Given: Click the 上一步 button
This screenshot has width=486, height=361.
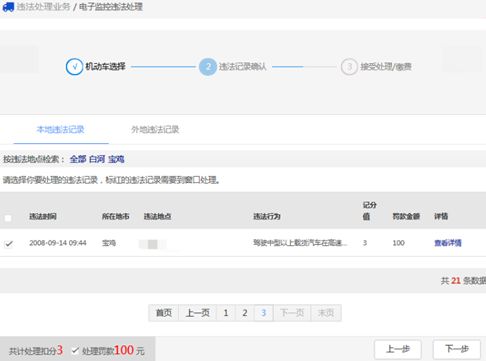Looking at the screenshot, I should [x=398, y=349].
